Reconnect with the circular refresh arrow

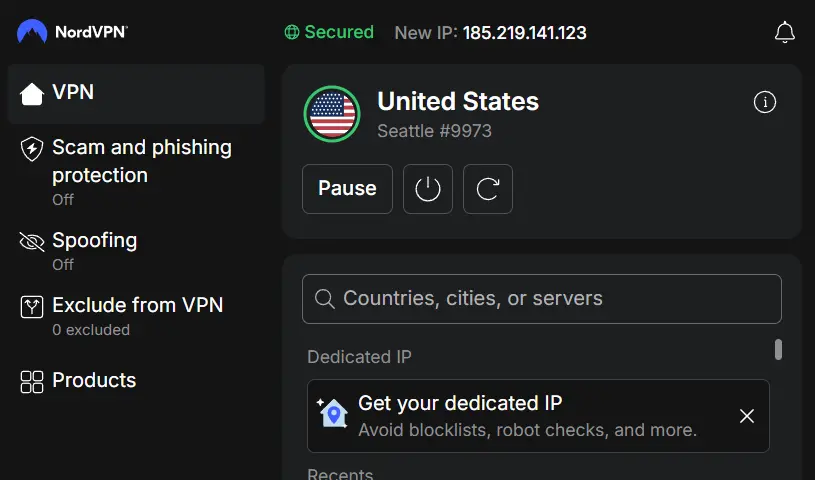pos(488,189)
